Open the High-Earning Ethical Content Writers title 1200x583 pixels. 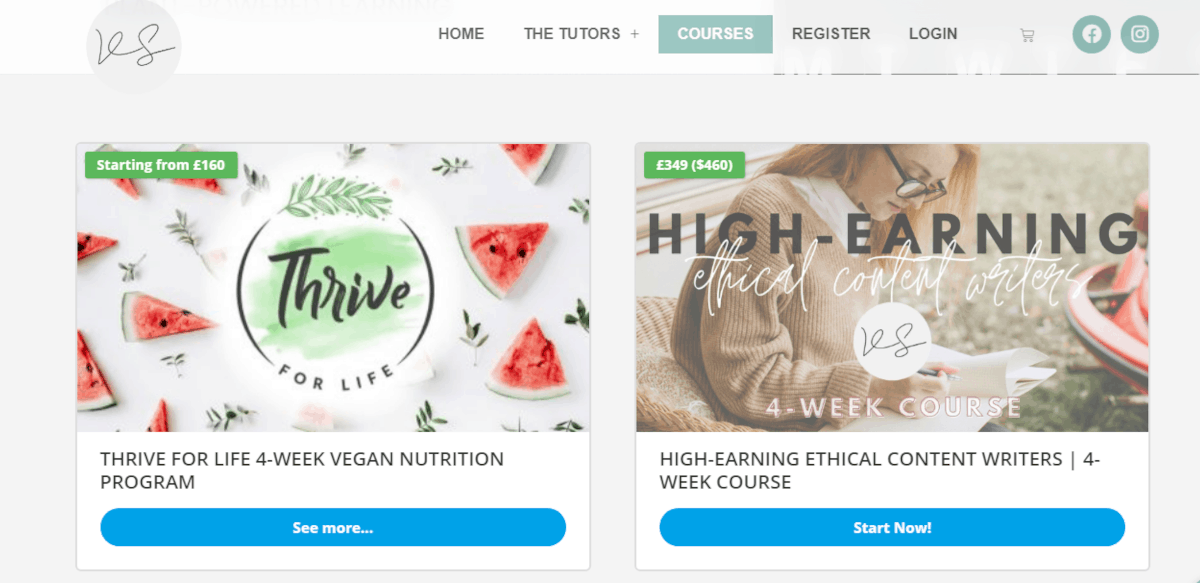(880, 471)
